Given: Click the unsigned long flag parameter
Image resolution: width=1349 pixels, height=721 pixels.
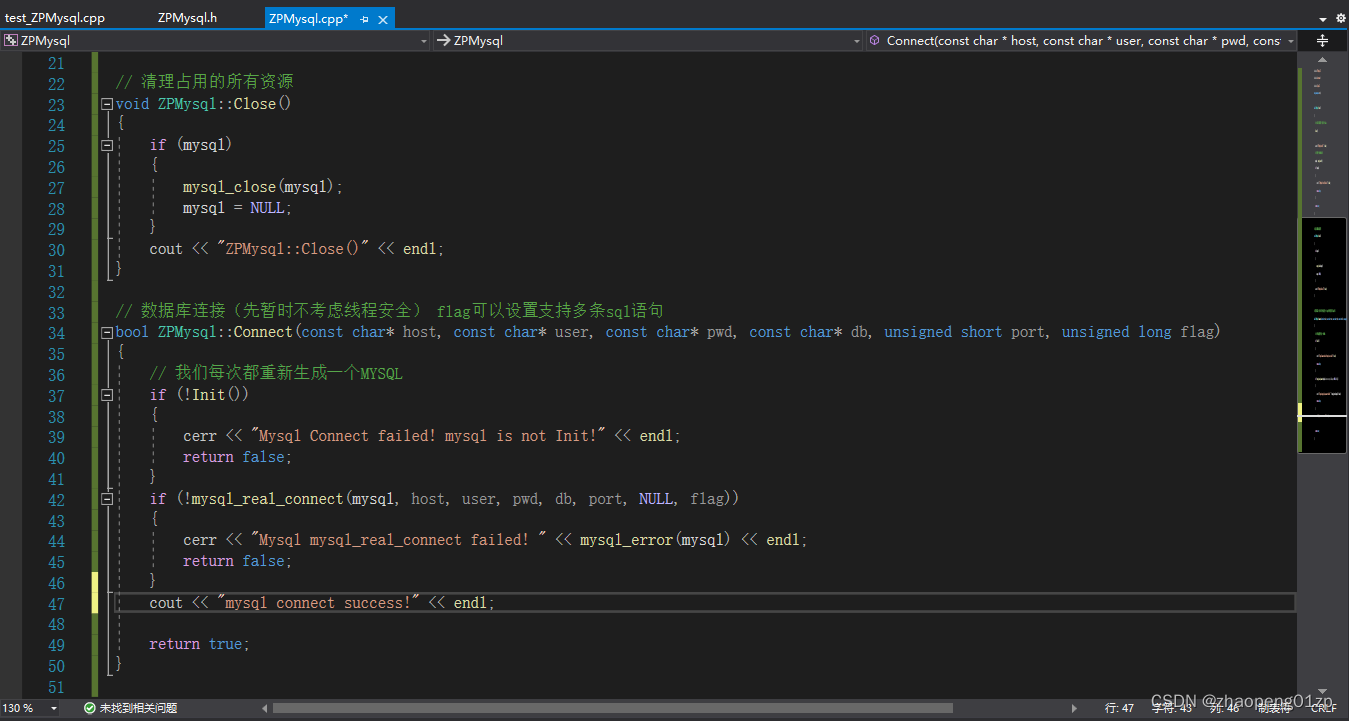Looking at the screenshot, I should click(x=1138, y=332).
